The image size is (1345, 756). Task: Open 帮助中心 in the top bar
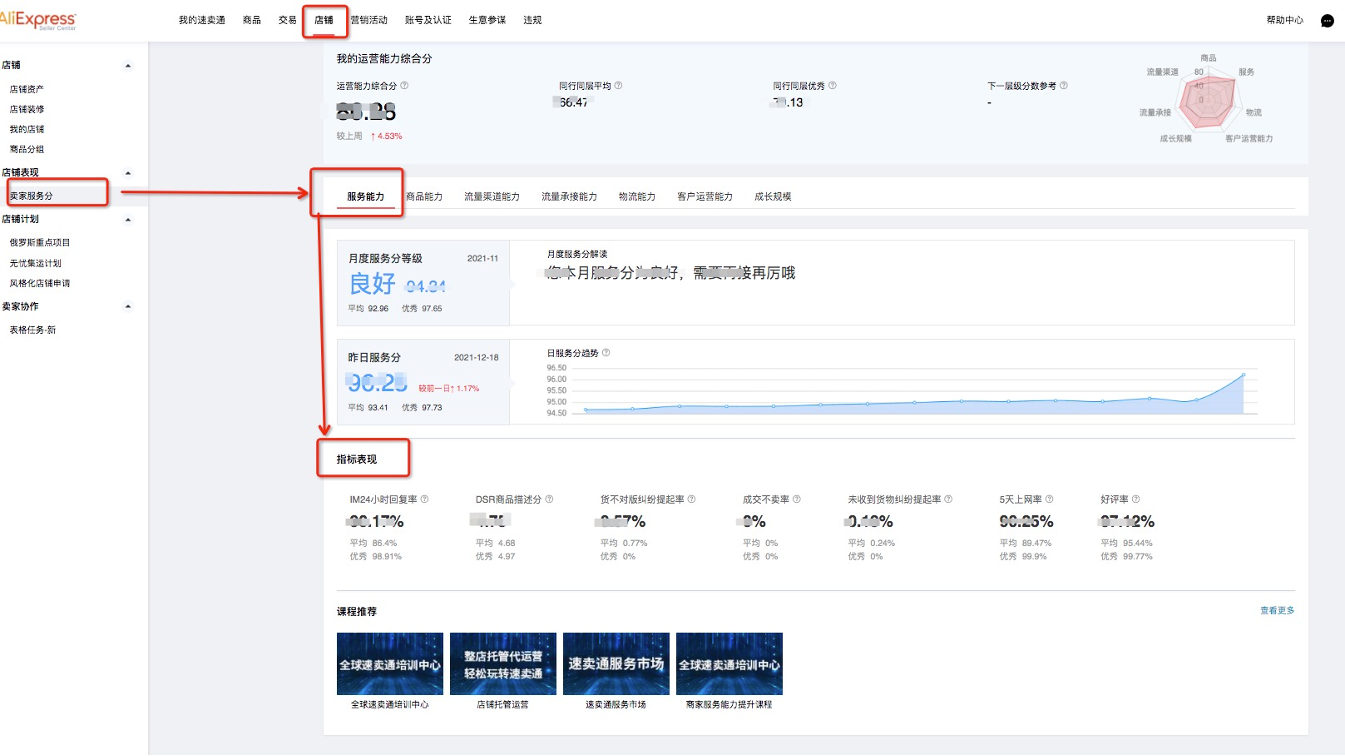tap(1284, 20)
